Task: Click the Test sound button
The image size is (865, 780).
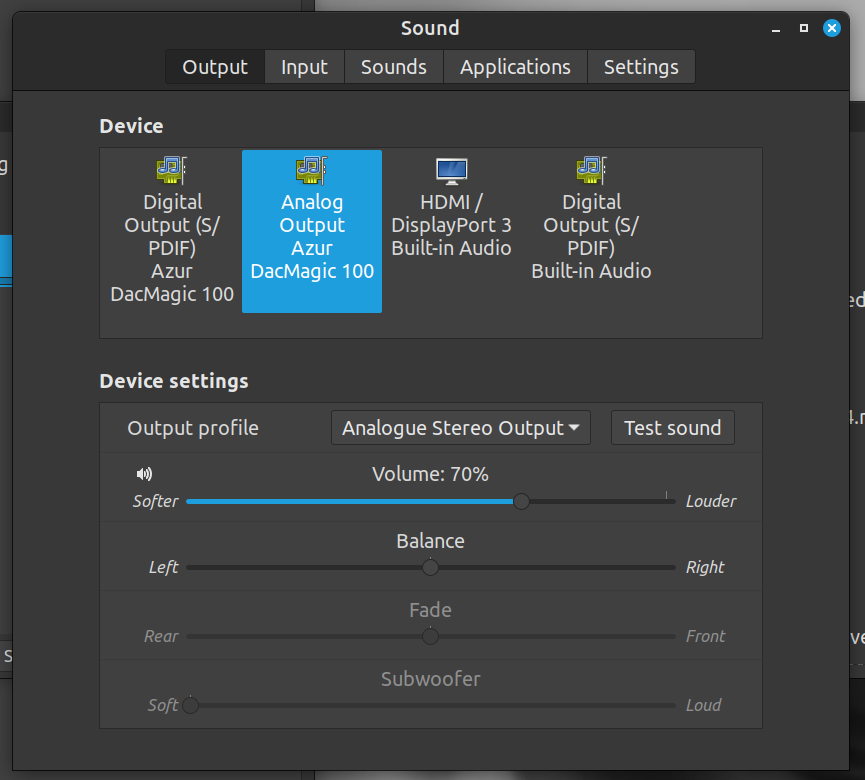Action: click(x=672, y=428)
